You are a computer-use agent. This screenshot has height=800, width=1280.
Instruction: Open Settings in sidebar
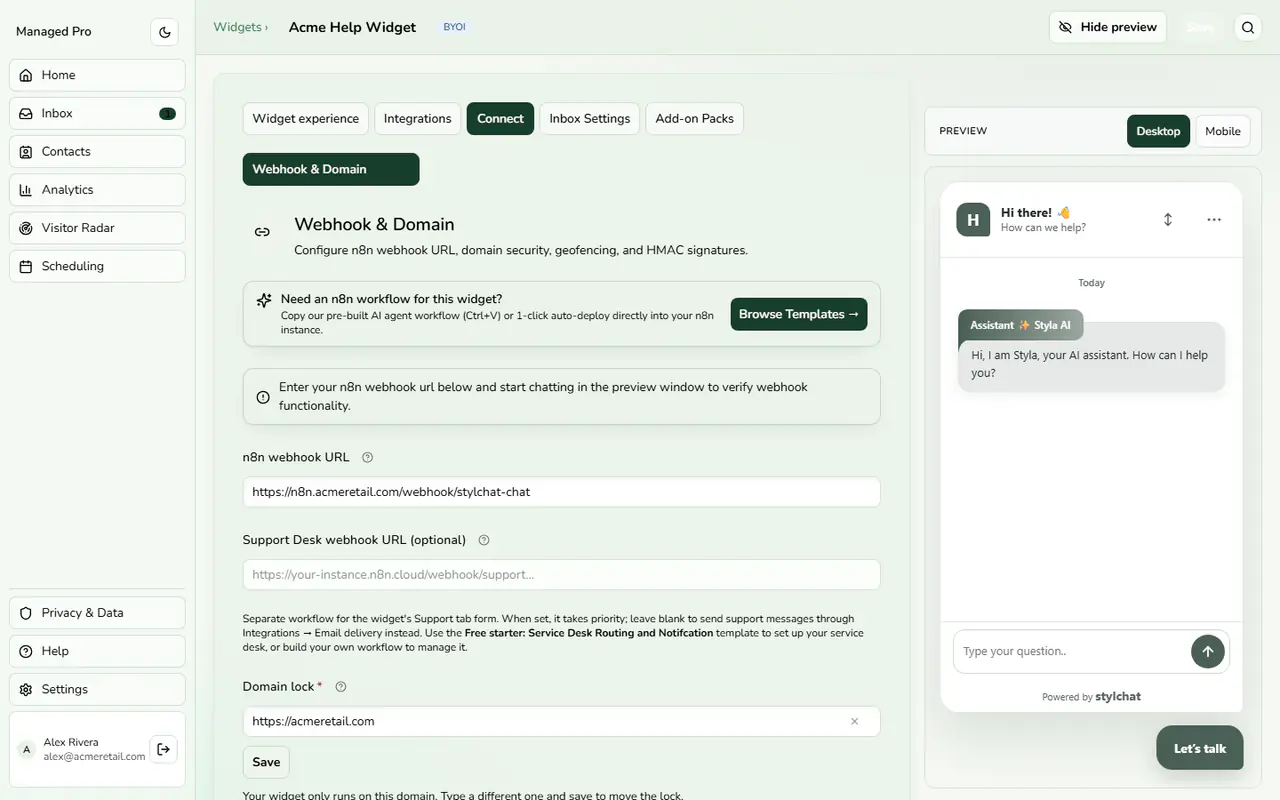coord(97,689)
